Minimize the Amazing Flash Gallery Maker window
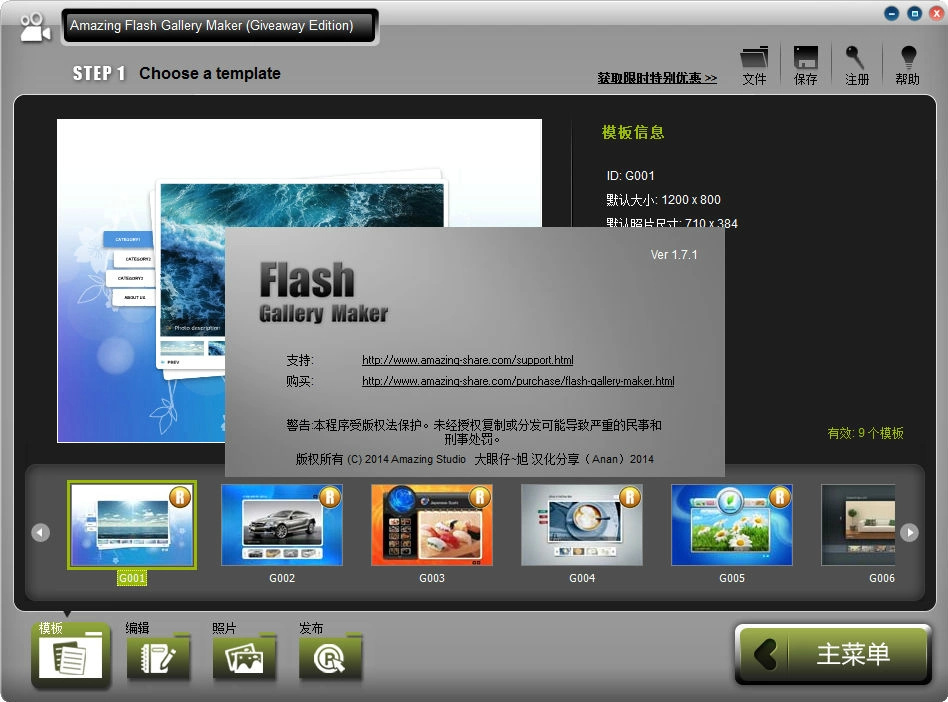This screenshot has width=948, height=702. (x=891, y=13)
